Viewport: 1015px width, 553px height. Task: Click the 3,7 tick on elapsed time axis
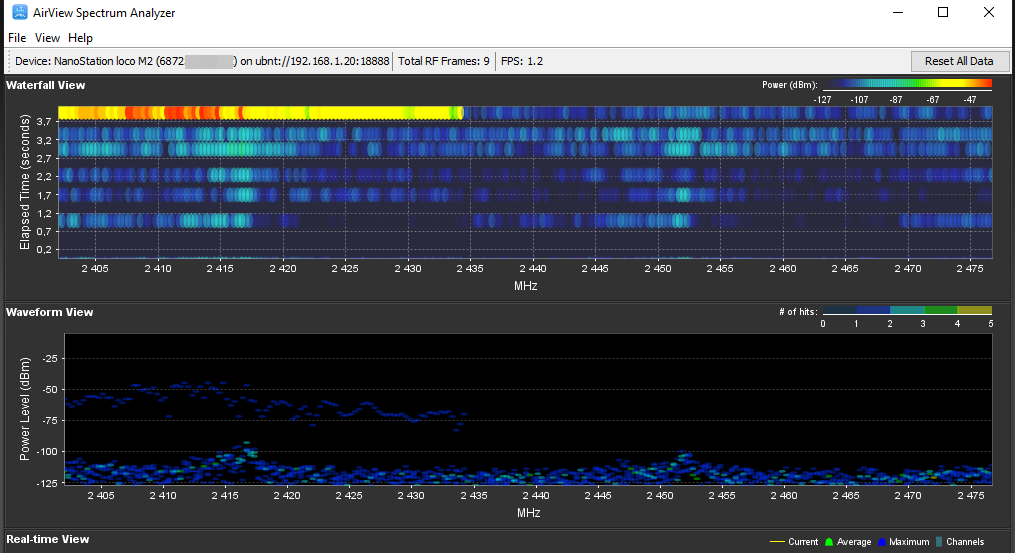pos(44,122)
